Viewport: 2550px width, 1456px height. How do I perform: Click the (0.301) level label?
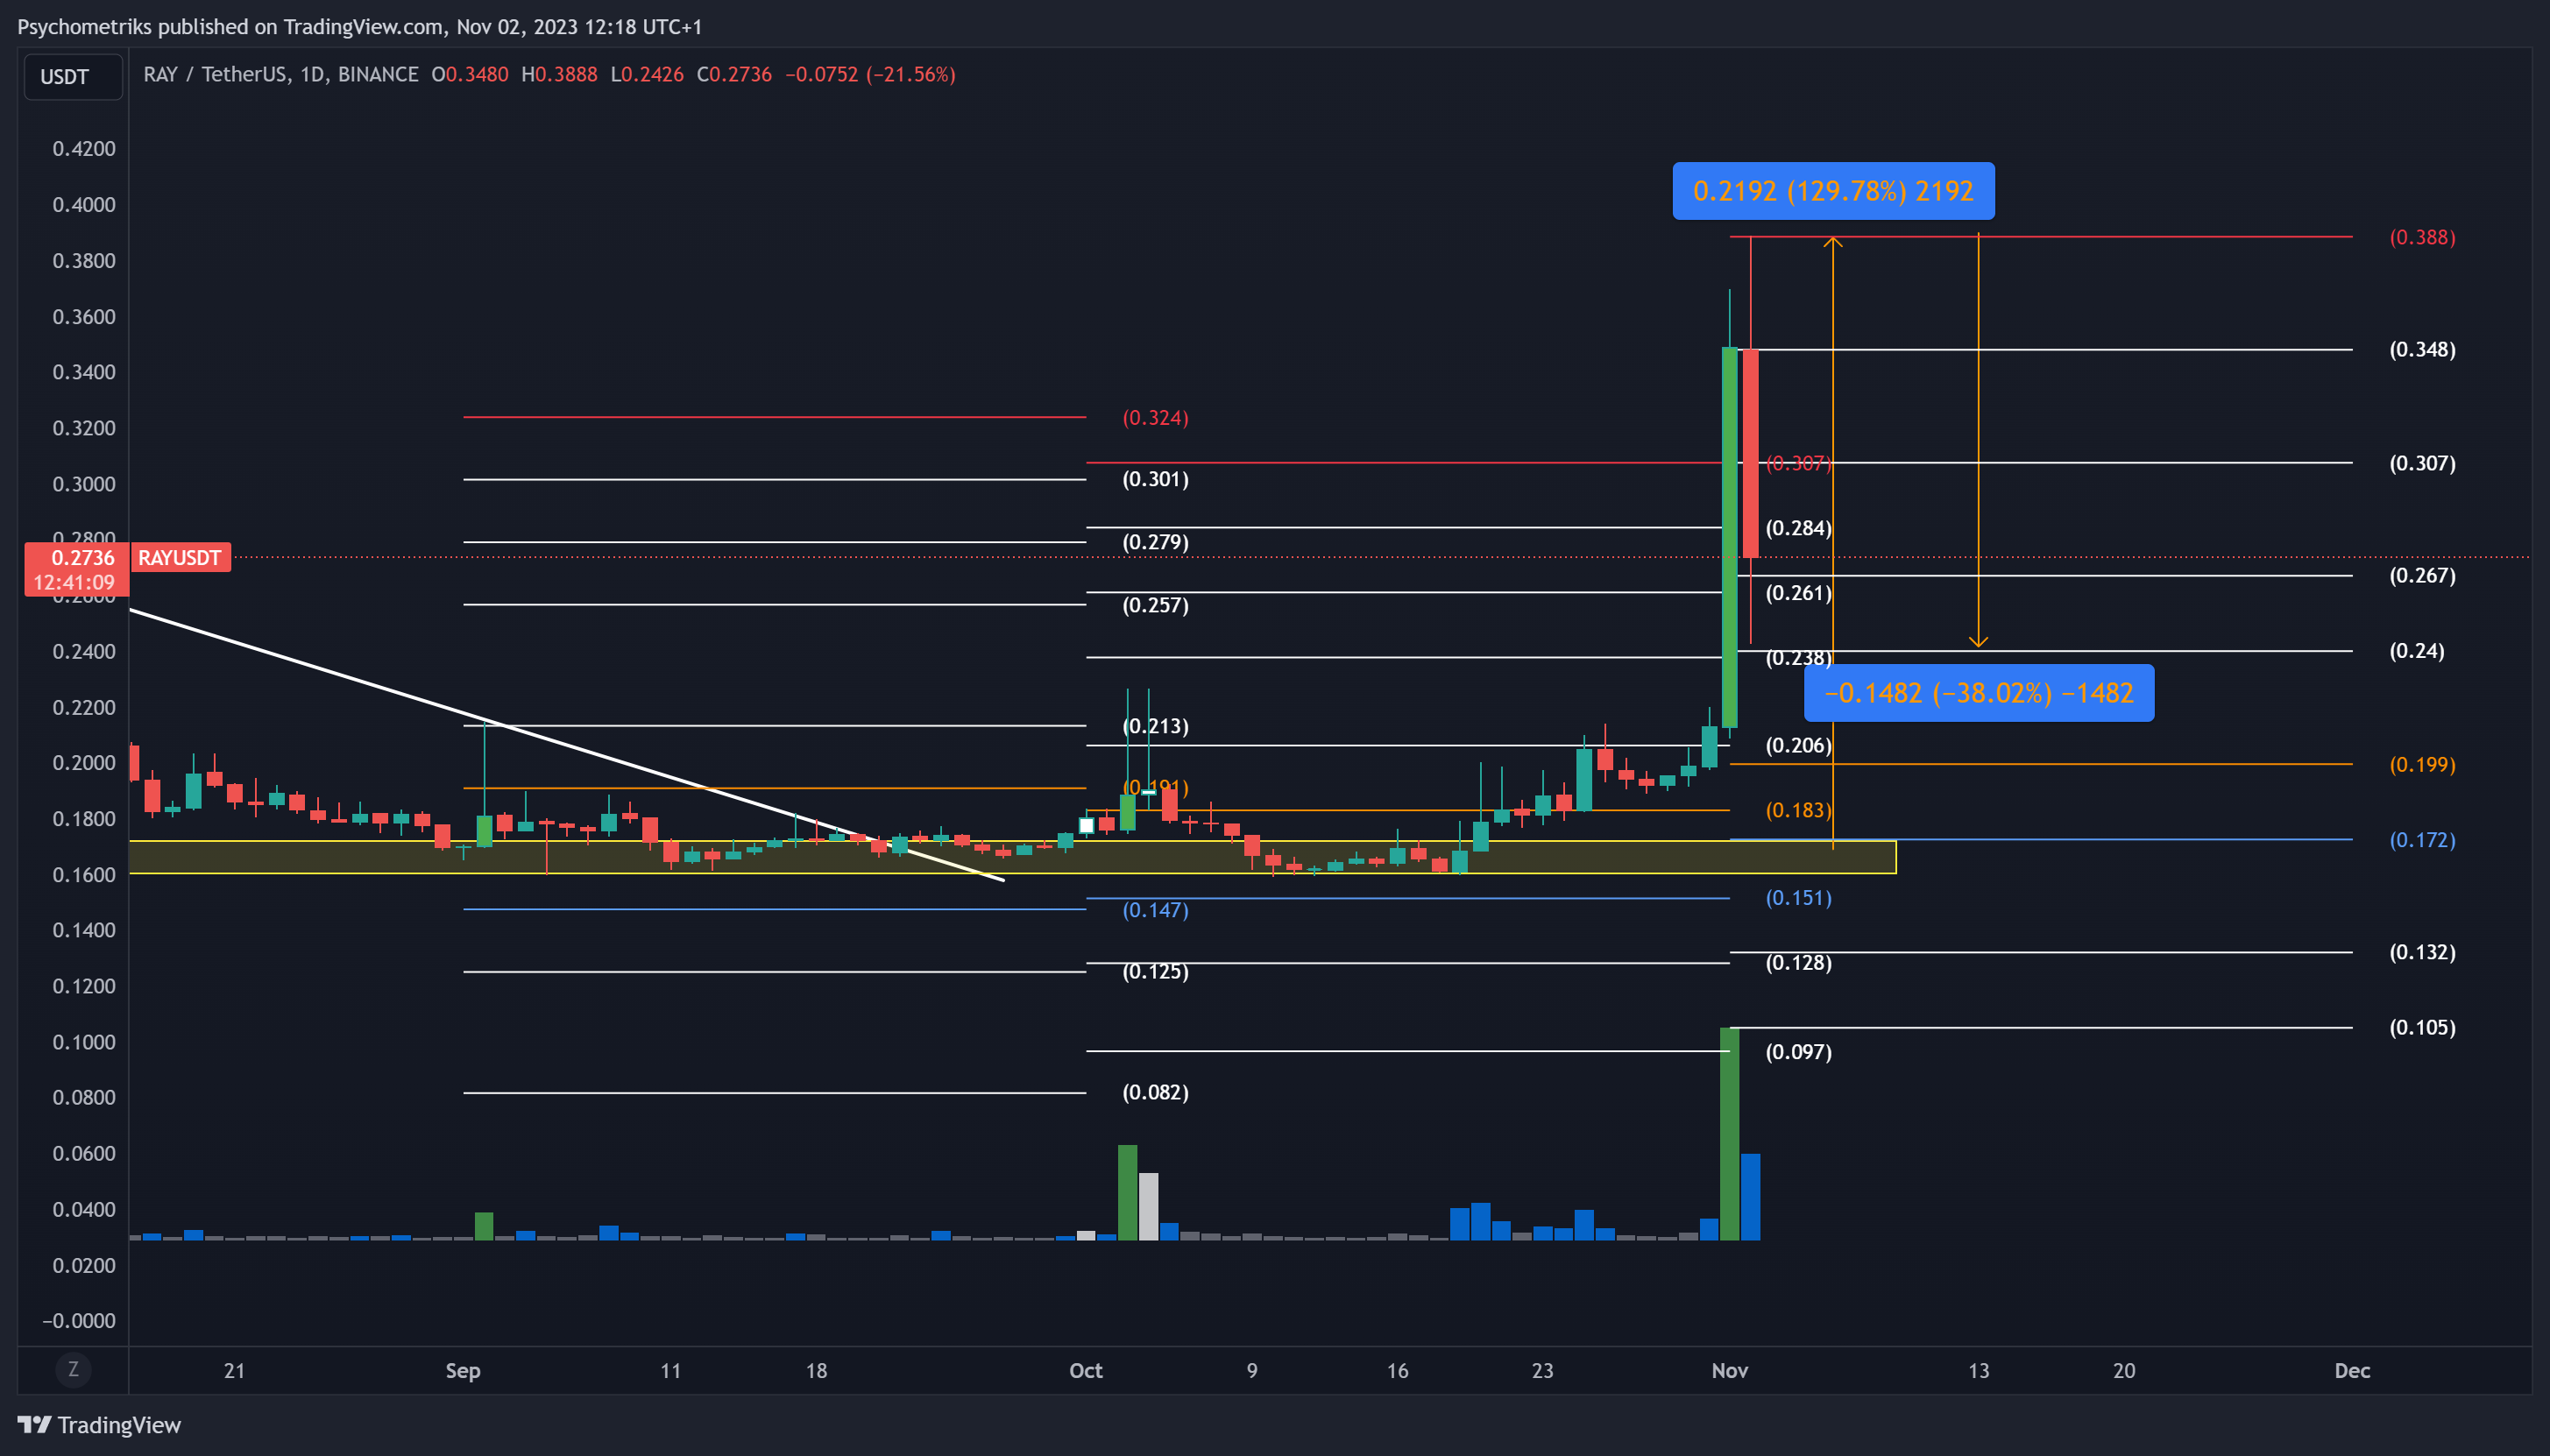[1155, 479]
